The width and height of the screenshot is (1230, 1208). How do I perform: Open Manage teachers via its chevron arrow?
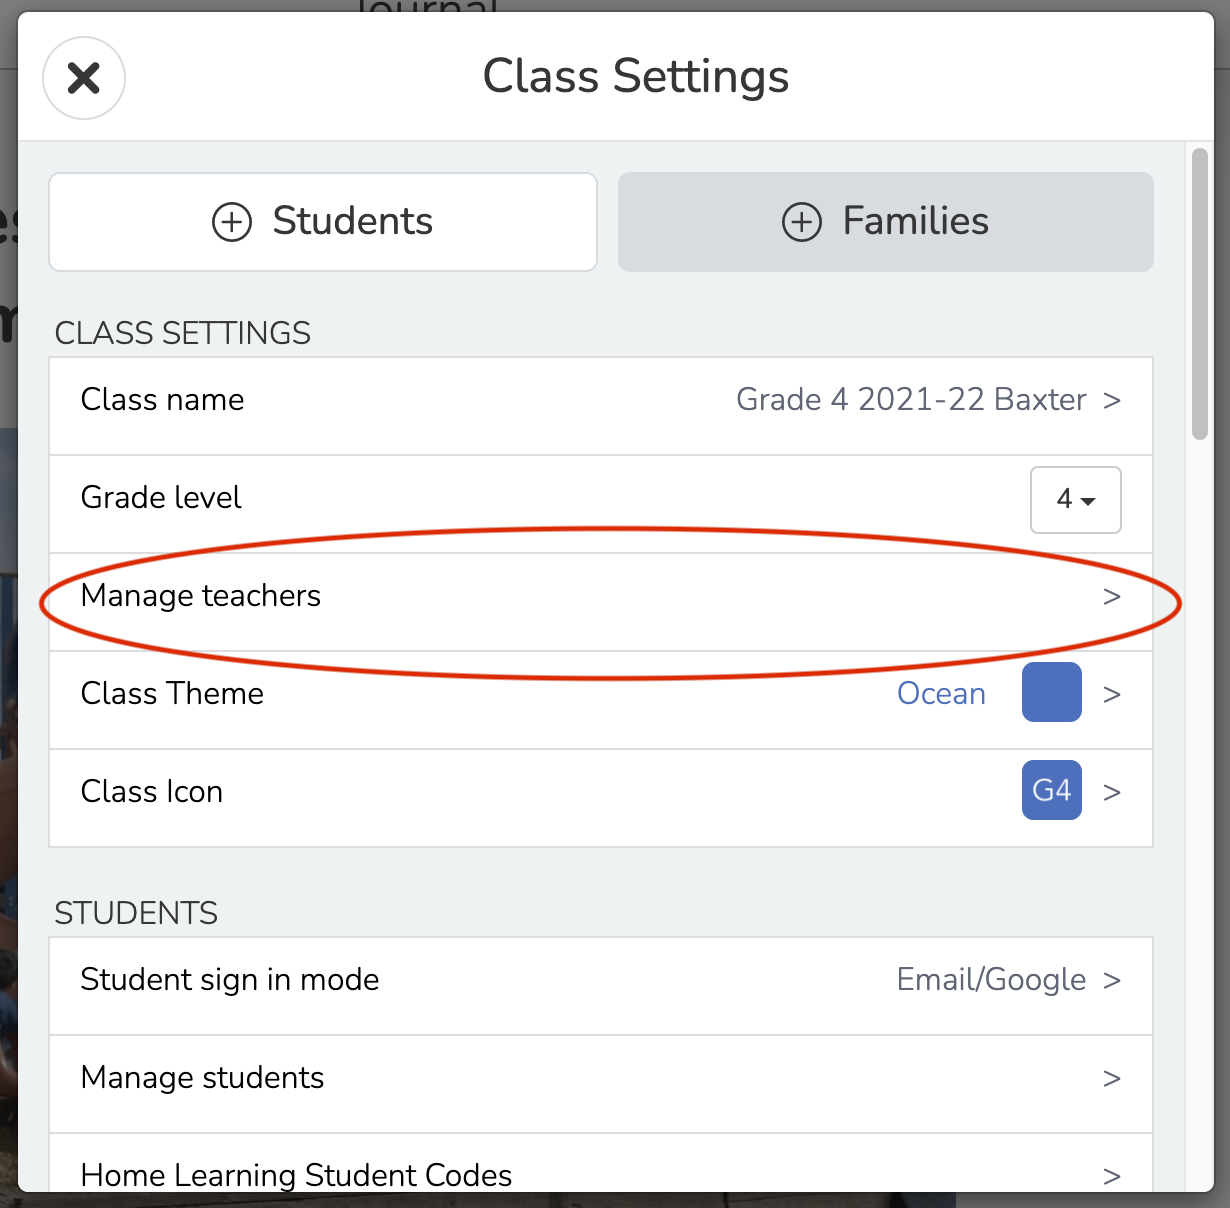point(1112,597)
